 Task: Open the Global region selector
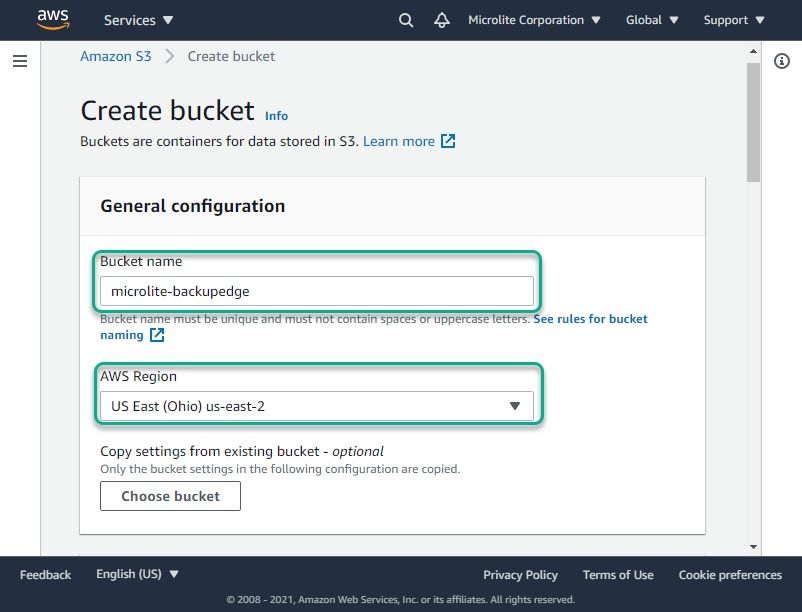point(652,20)
